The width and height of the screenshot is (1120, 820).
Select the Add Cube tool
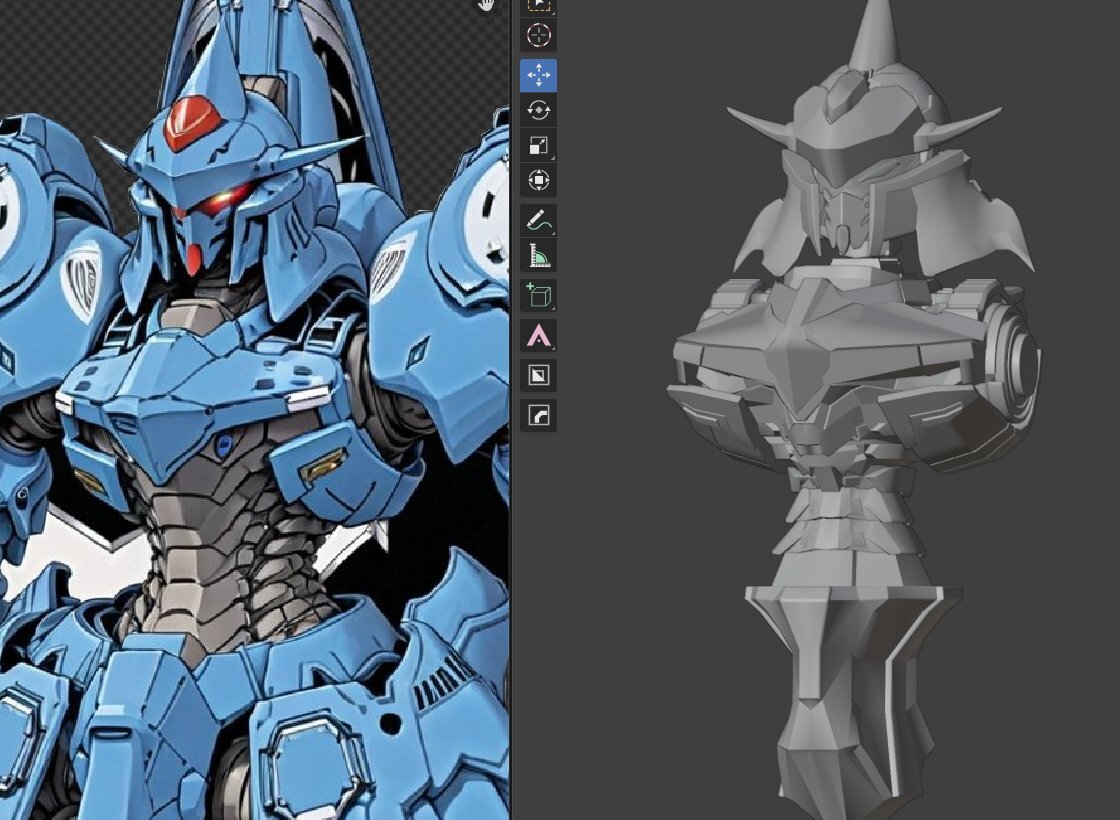539,295
